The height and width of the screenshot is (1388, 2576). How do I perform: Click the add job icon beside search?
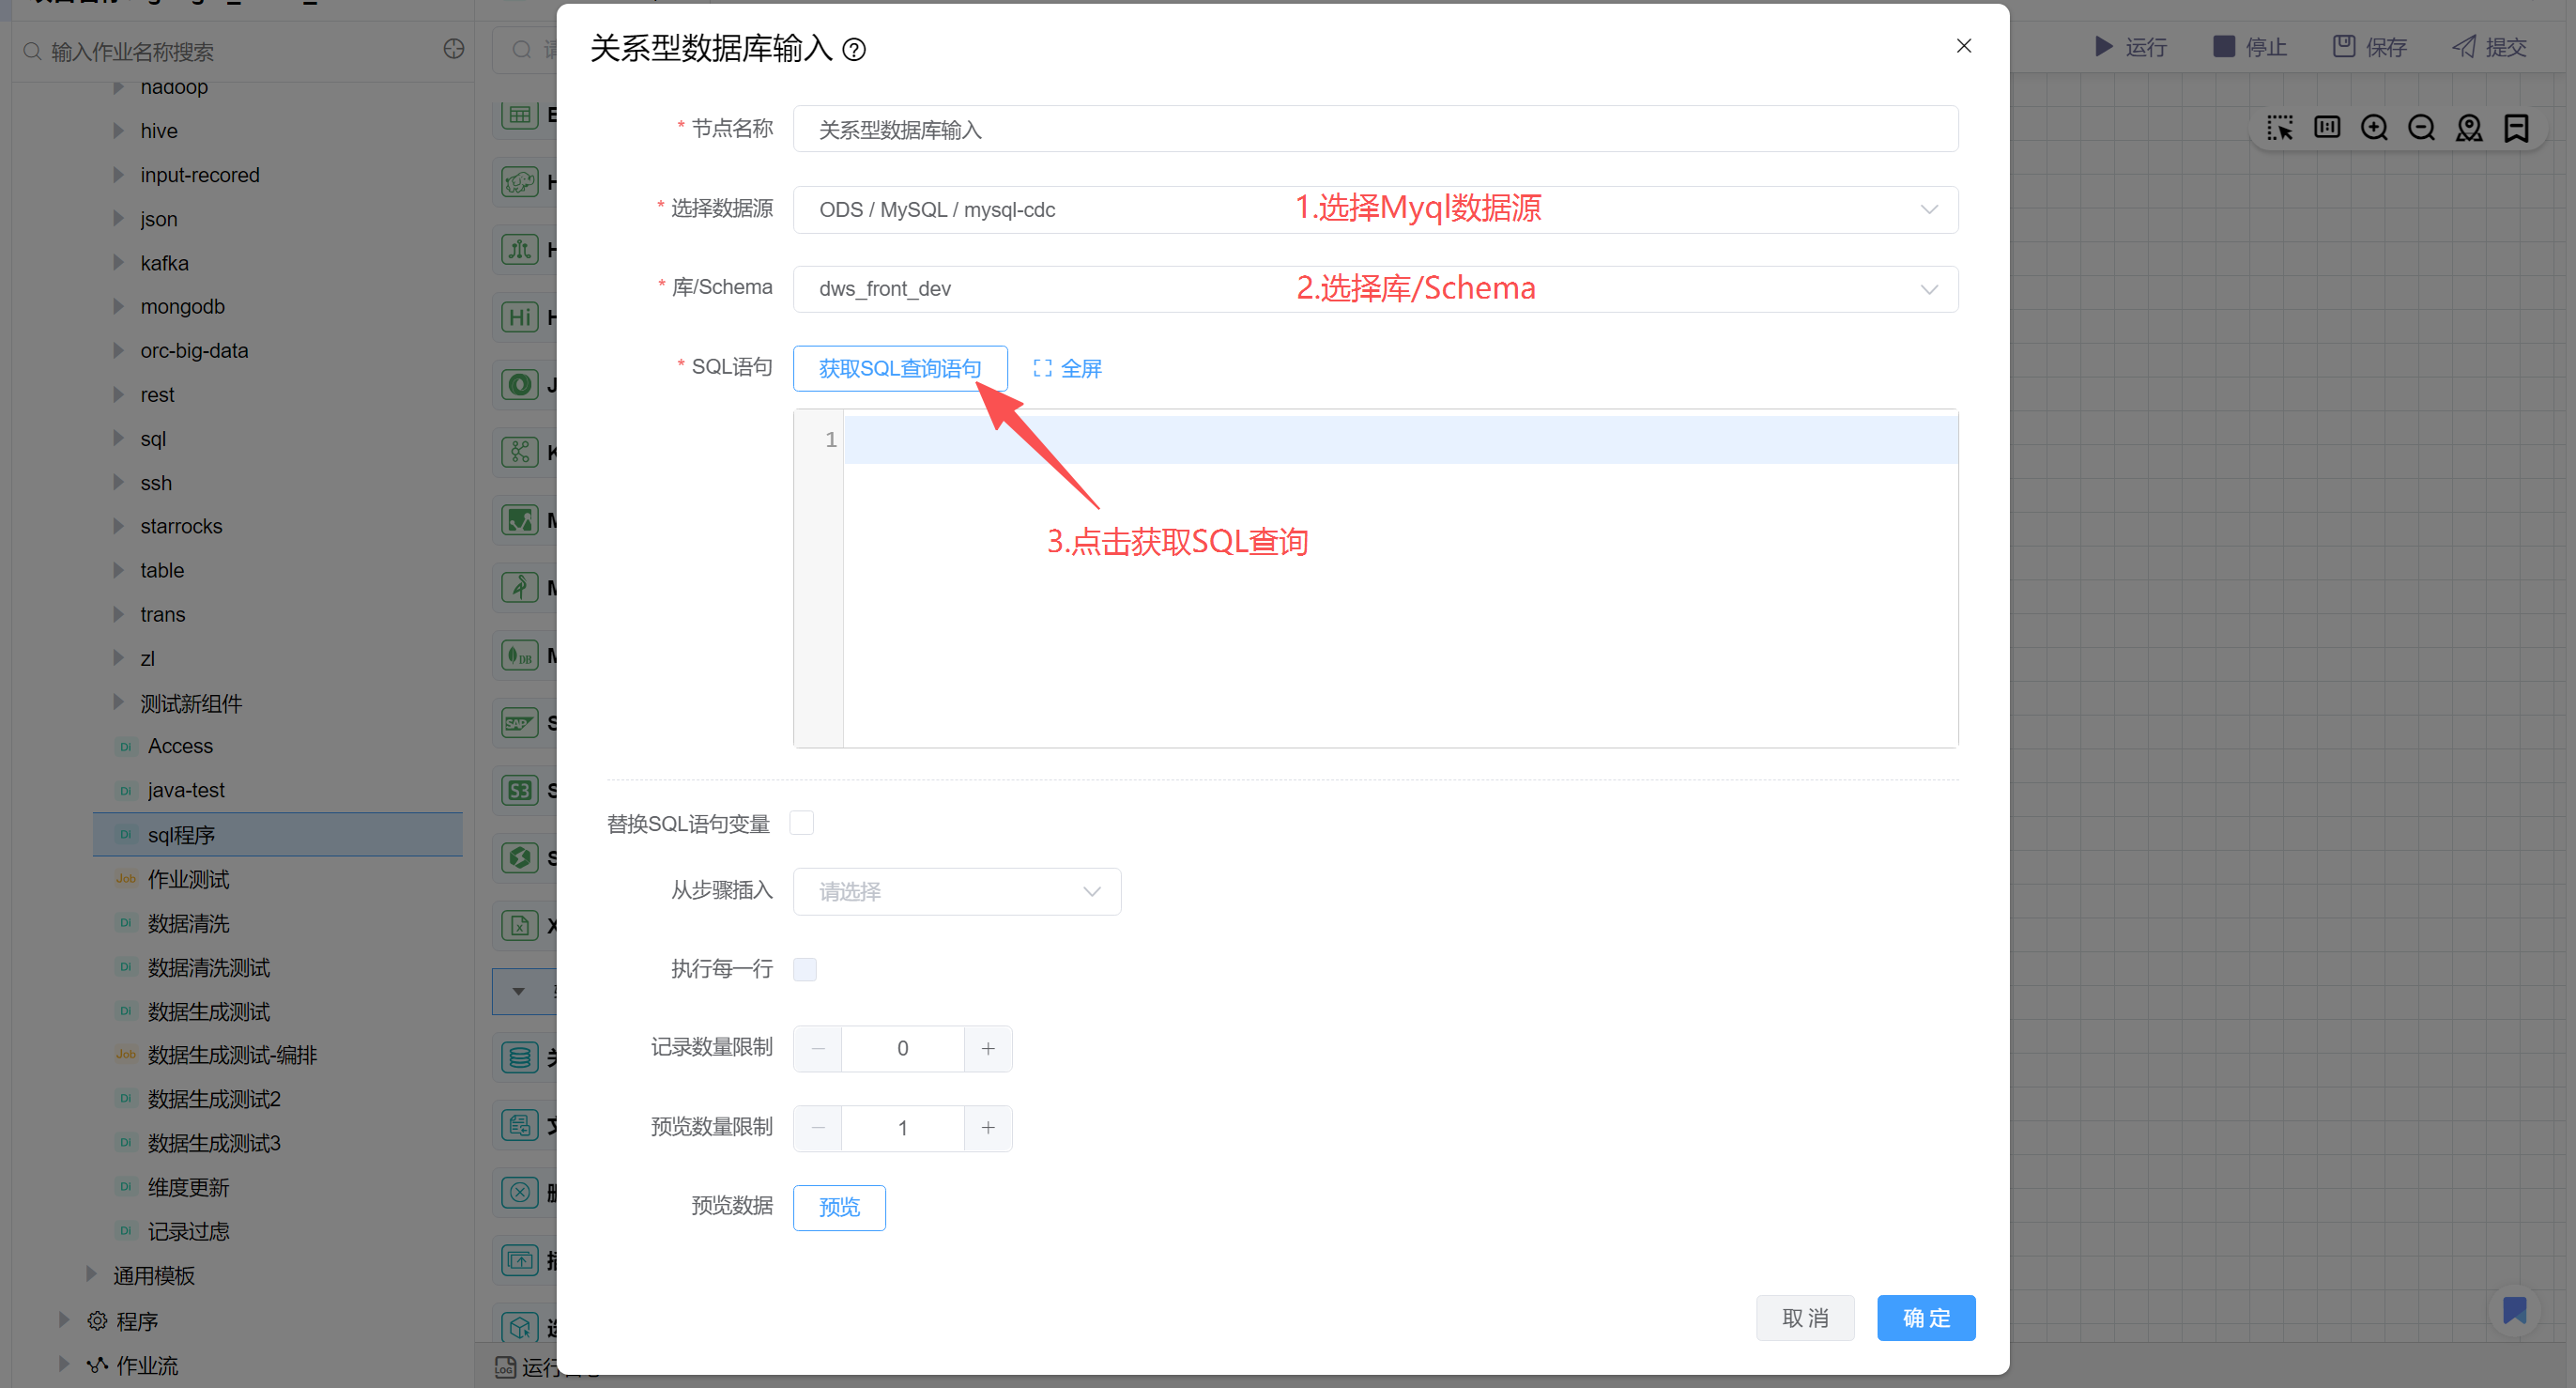pyautogui.click(x=454, y=49)
